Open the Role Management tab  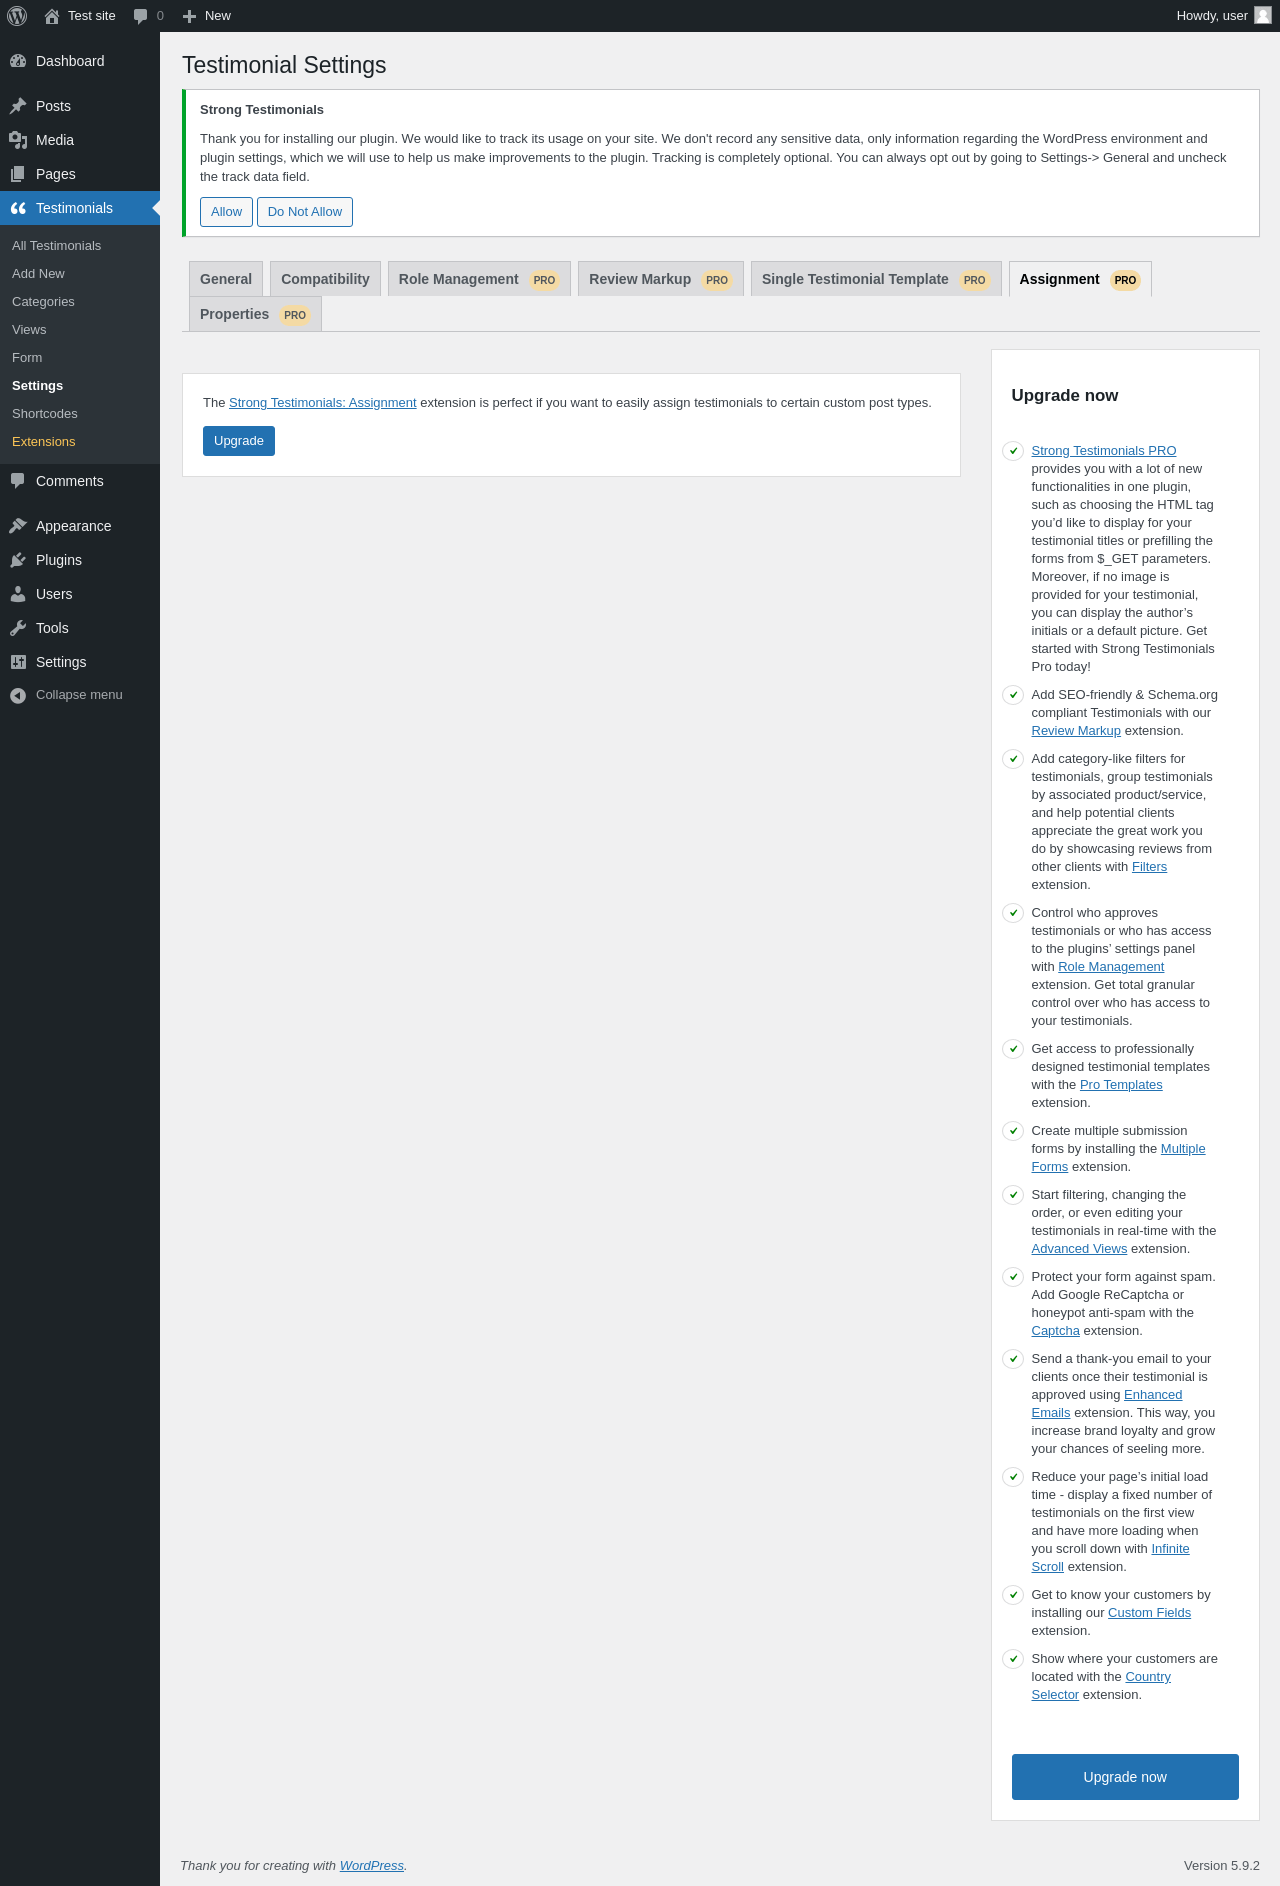tap(479, 279)
